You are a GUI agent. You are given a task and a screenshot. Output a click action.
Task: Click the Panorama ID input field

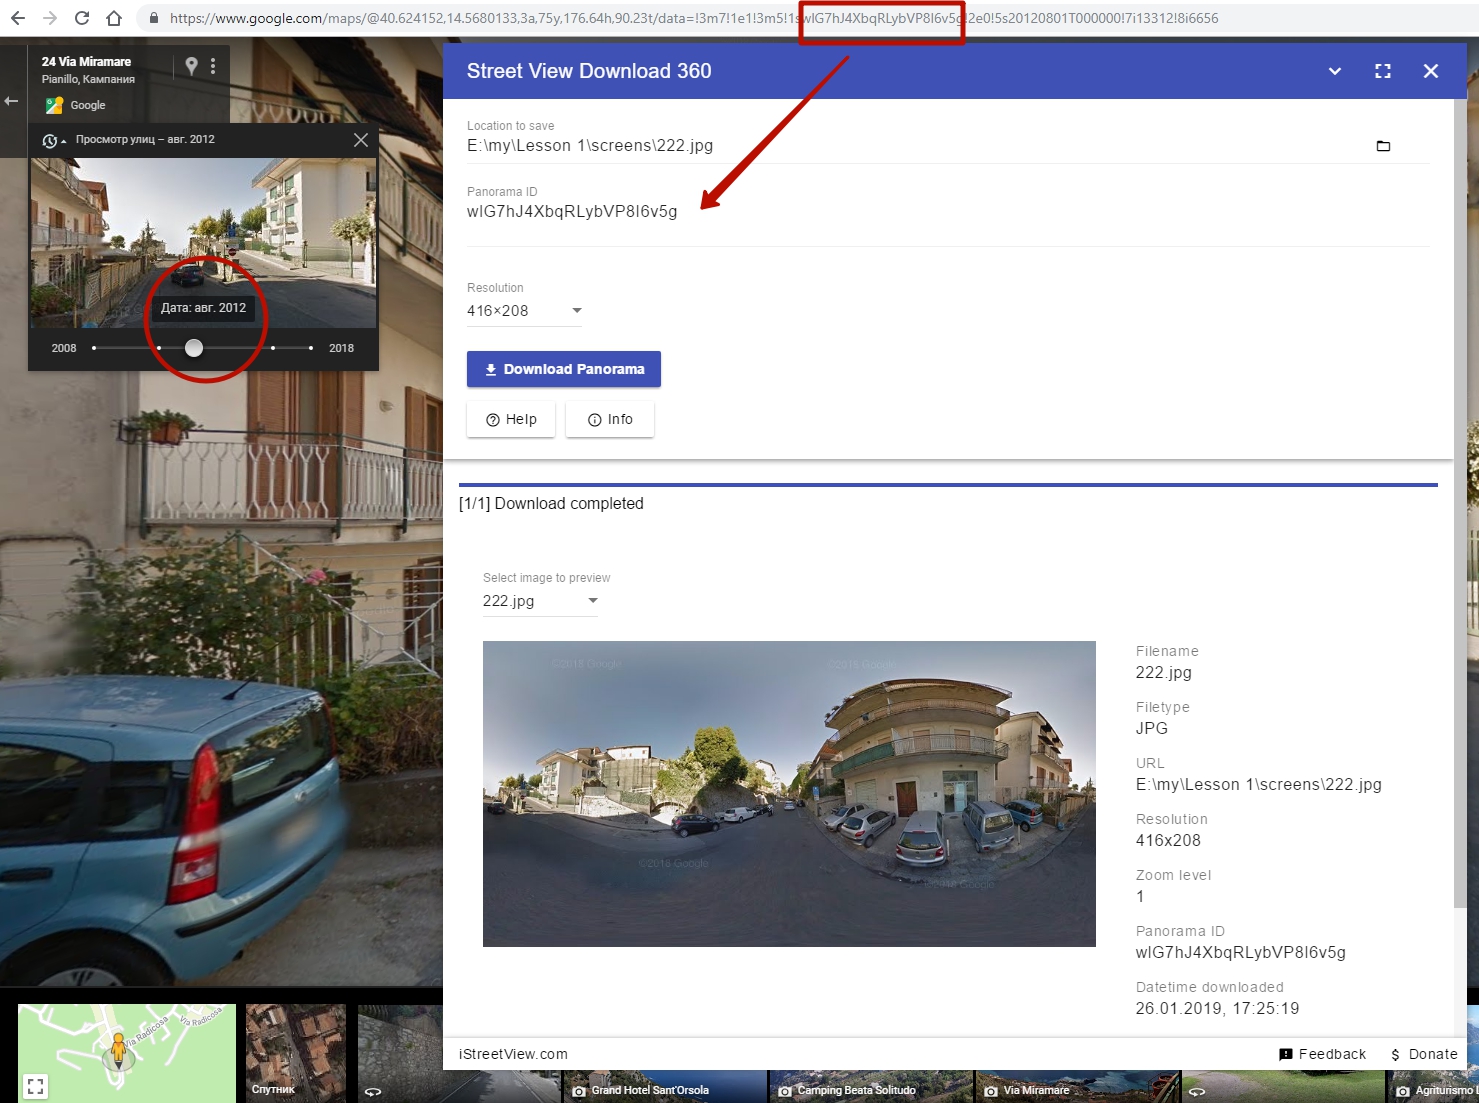(948, 212)
